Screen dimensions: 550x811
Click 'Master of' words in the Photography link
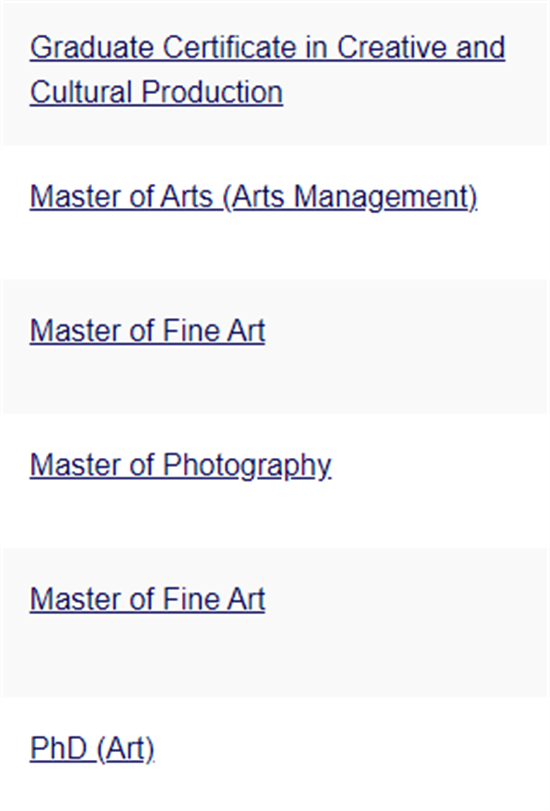click(x=92, y=465)
